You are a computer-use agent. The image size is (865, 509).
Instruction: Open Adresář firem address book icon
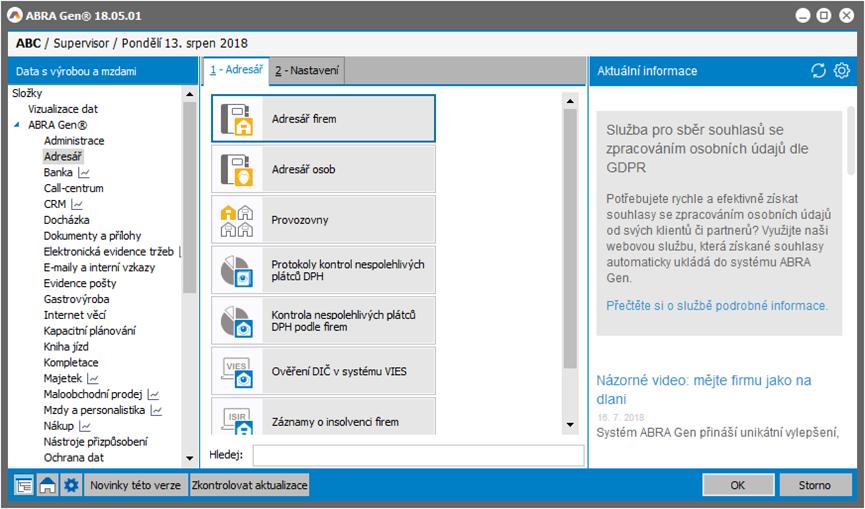[x=237, y=119]
